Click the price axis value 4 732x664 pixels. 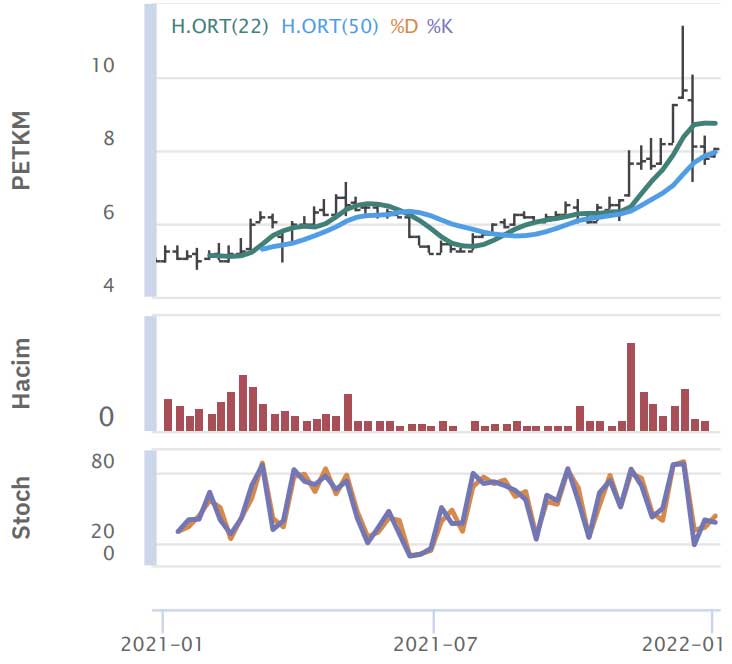coord(108,285)
